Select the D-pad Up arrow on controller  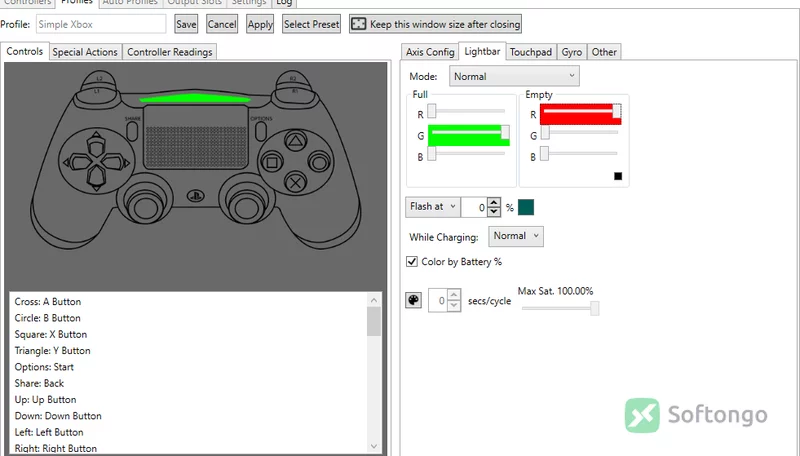(96, 144)
